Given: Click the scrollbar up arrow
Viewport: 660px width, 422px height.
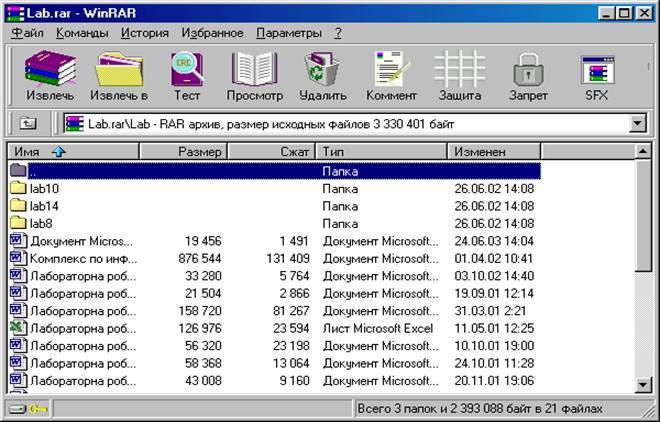Looking at the screenshot, I should point(643,151).
